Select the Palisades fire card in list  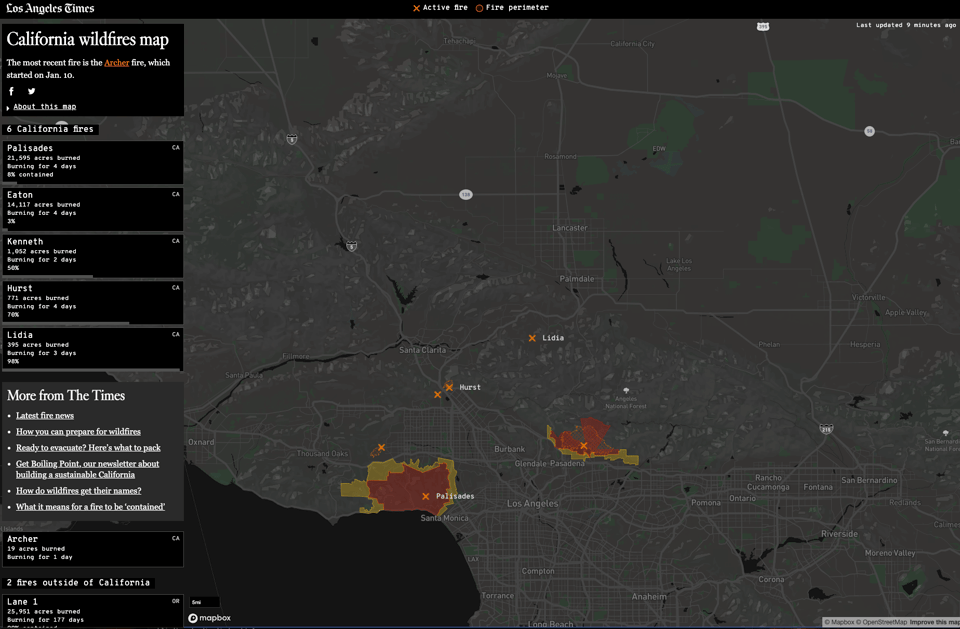(x=92, y=161)
